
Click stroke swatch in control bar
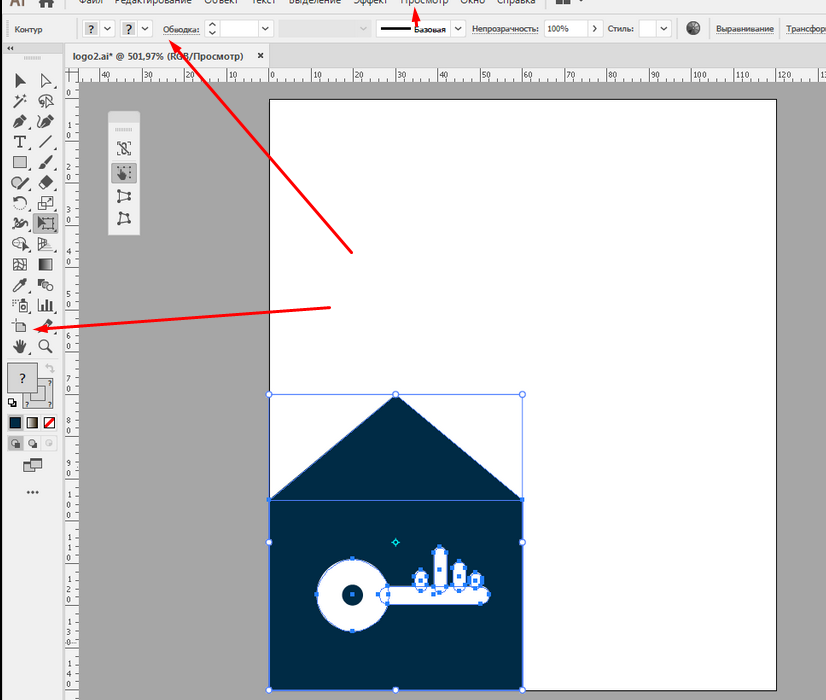pyautogui.click(x=129, y=28)
